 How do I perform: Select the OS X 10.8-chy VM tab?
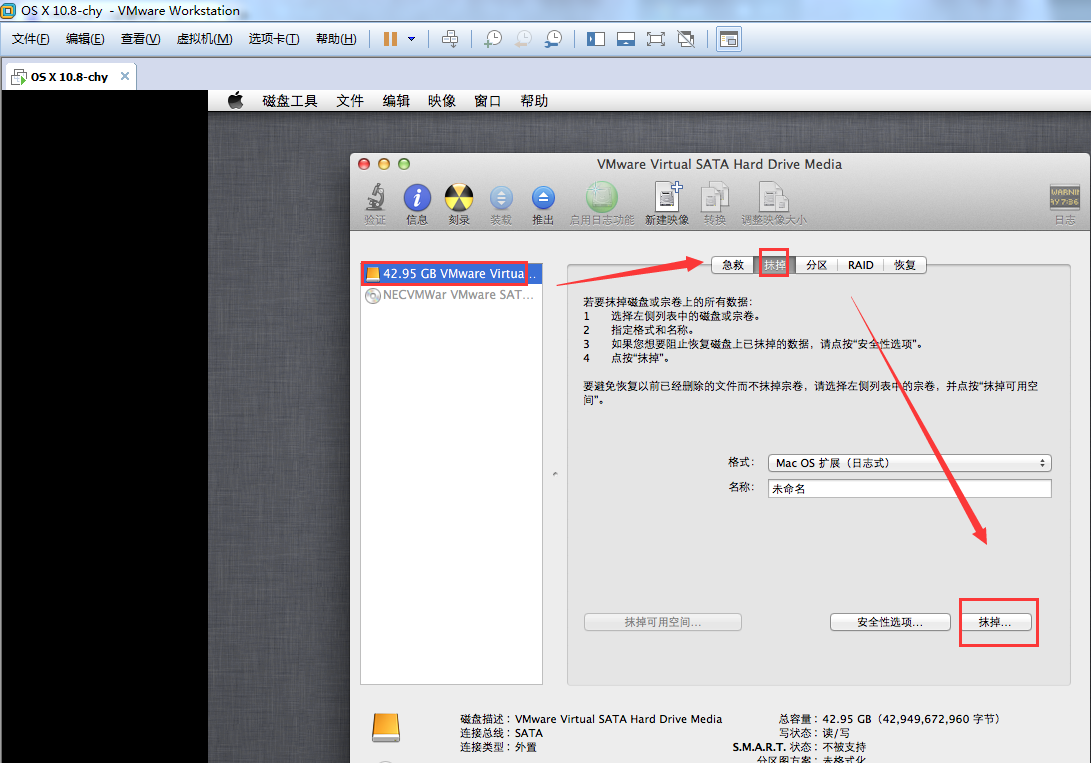[x=69, y=77]
